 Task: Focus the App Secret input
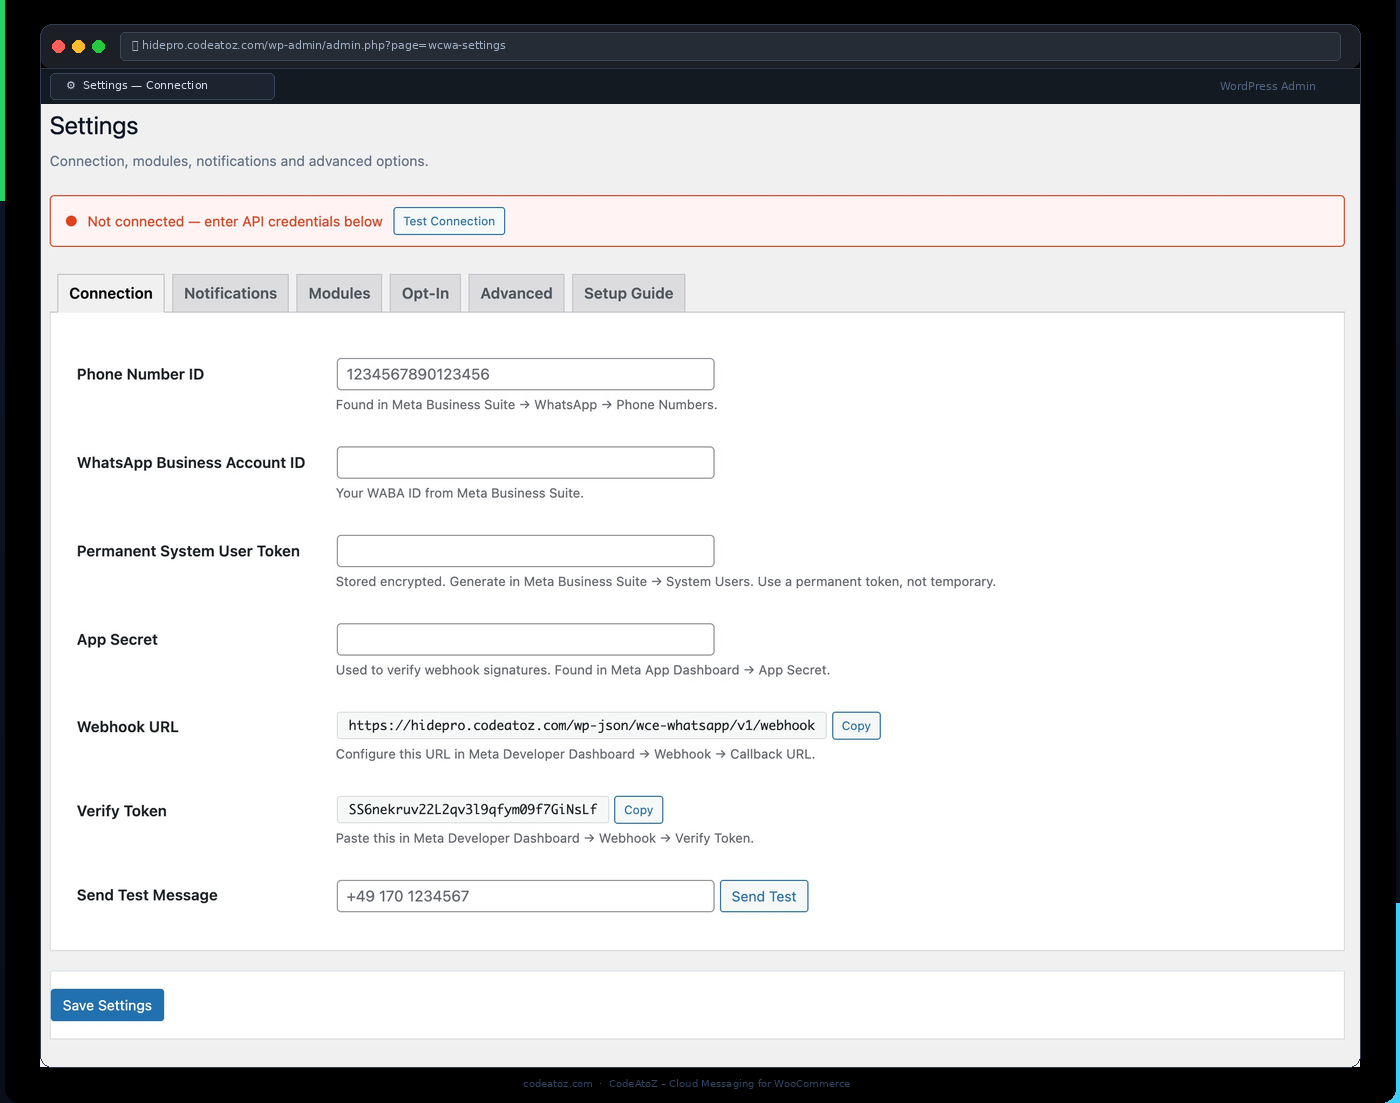tap(525, 639)
